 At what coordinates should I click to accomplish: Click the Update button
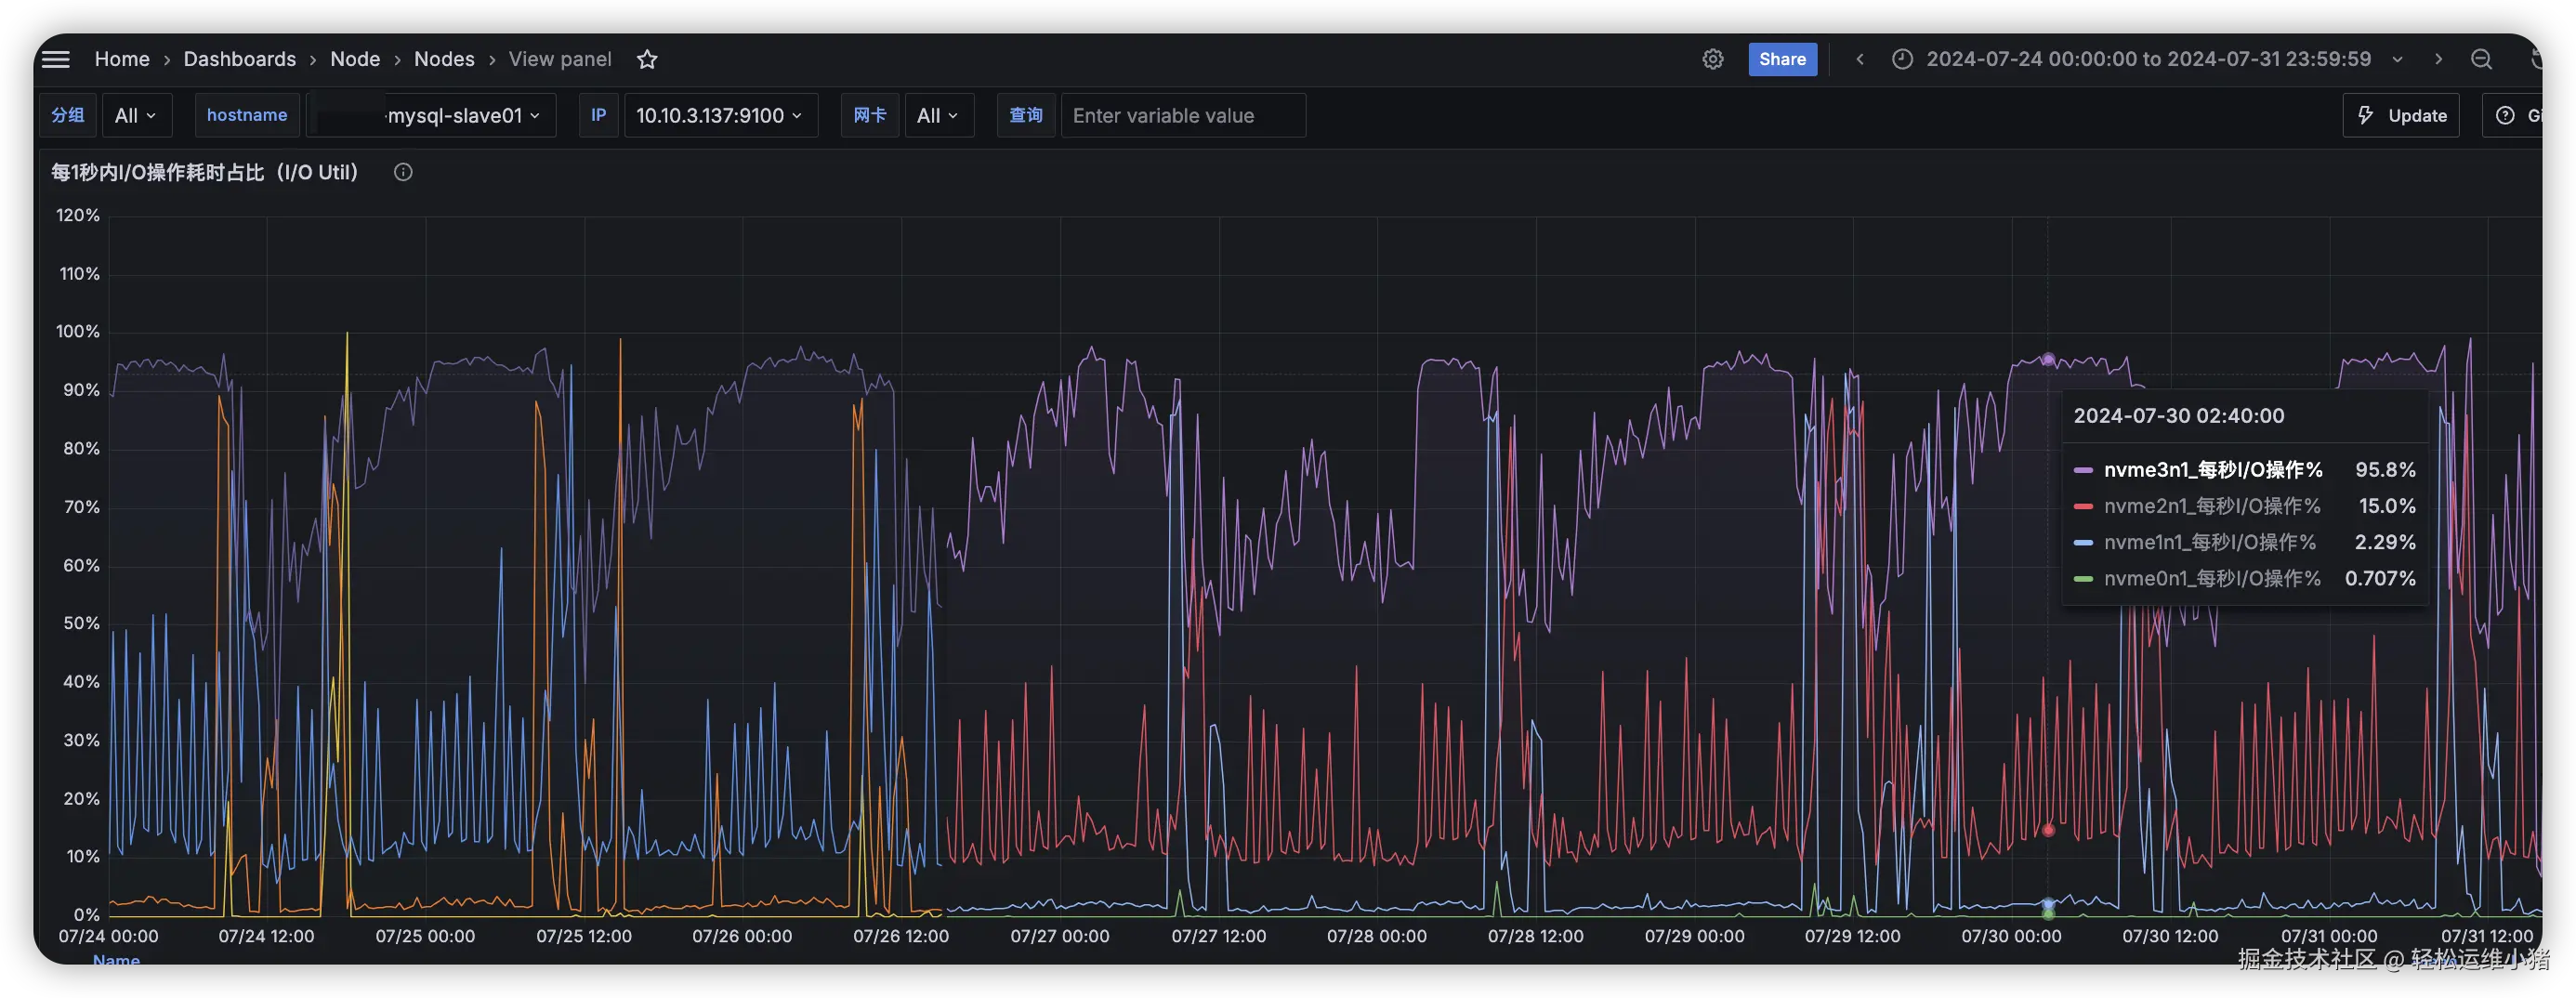(x=2401, y=115)
